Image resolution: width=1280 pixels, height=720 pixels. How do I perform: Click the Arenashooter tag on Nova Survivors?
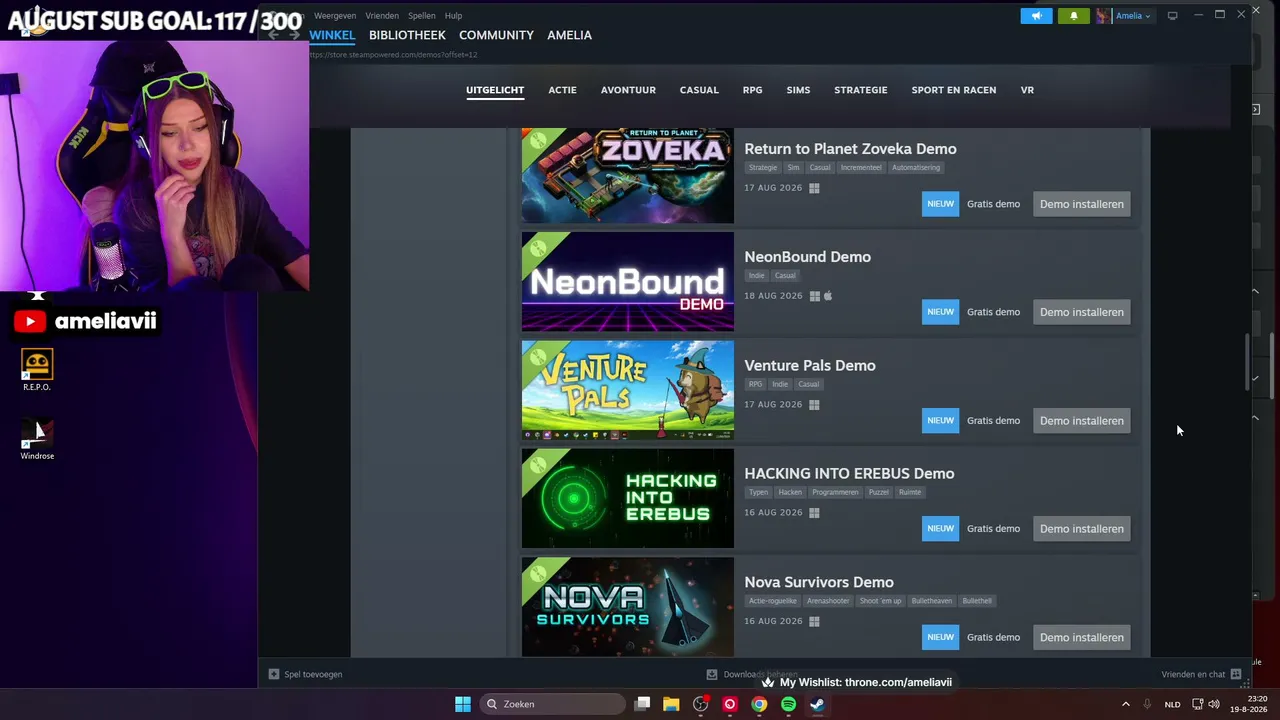click(x=828, y=601)
